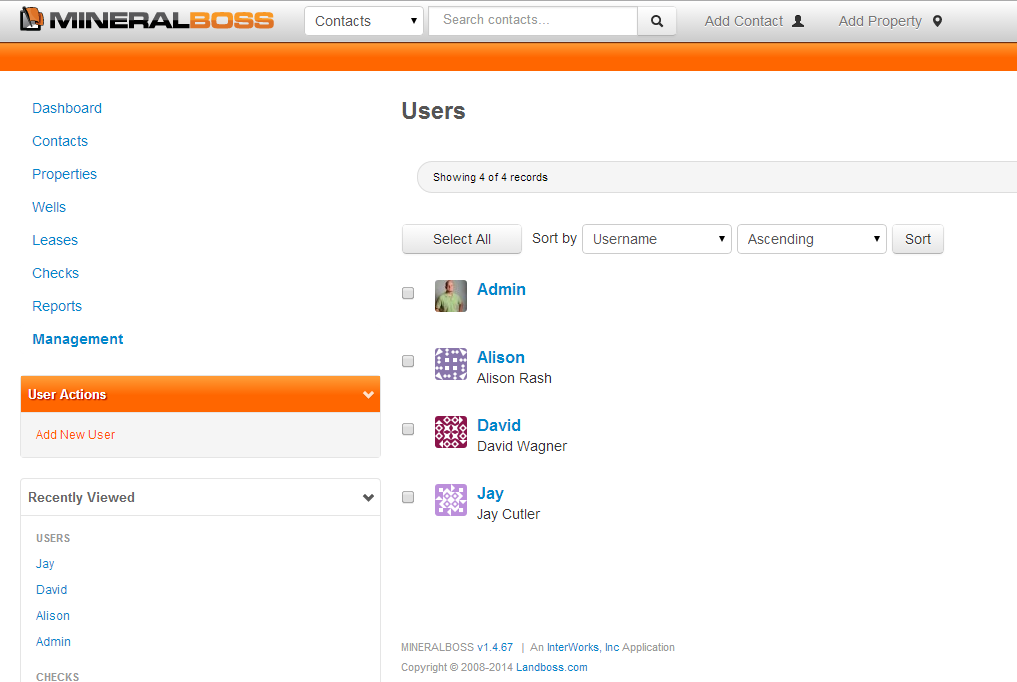Click the Add New User link
Screen dimensions: 1017x682
(75, 435)
